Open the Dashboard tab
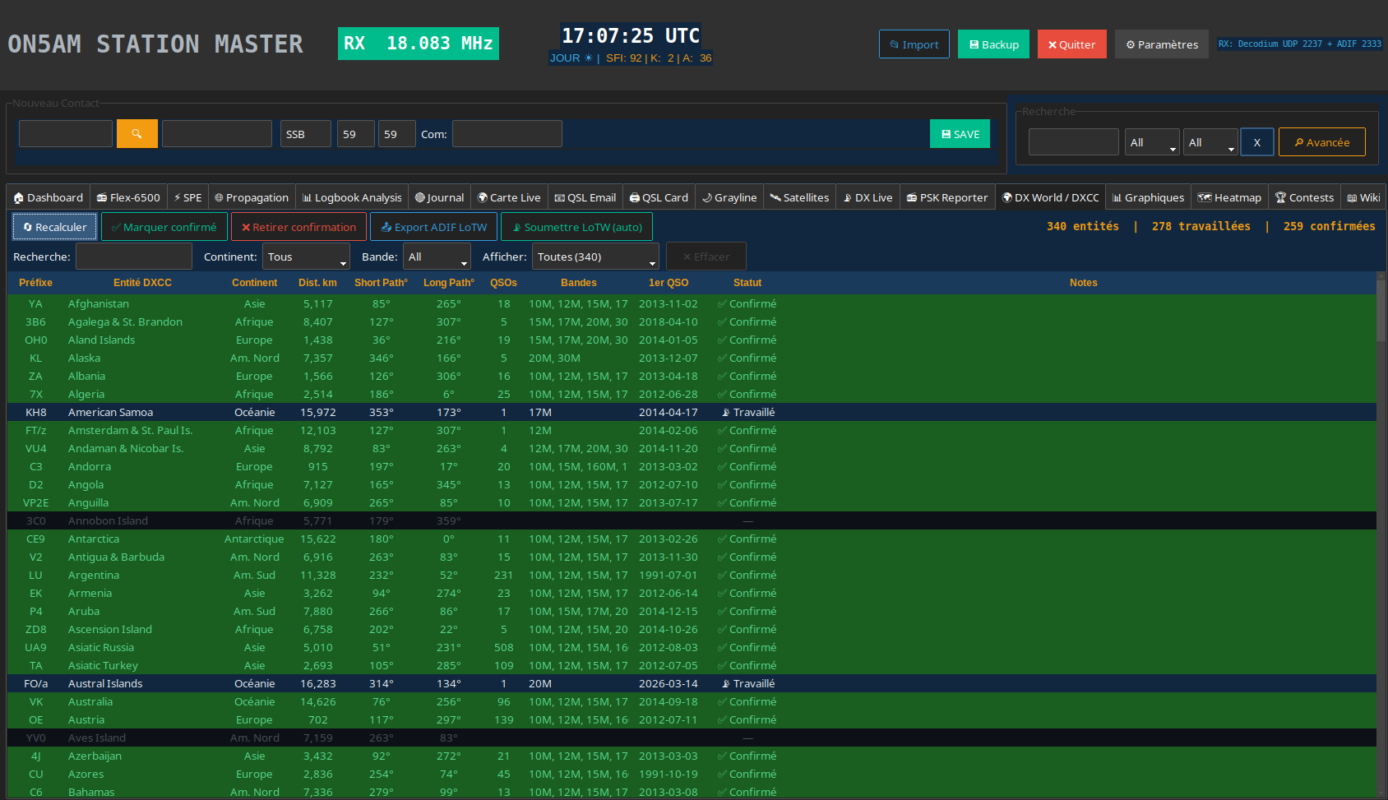 [48, 198]
